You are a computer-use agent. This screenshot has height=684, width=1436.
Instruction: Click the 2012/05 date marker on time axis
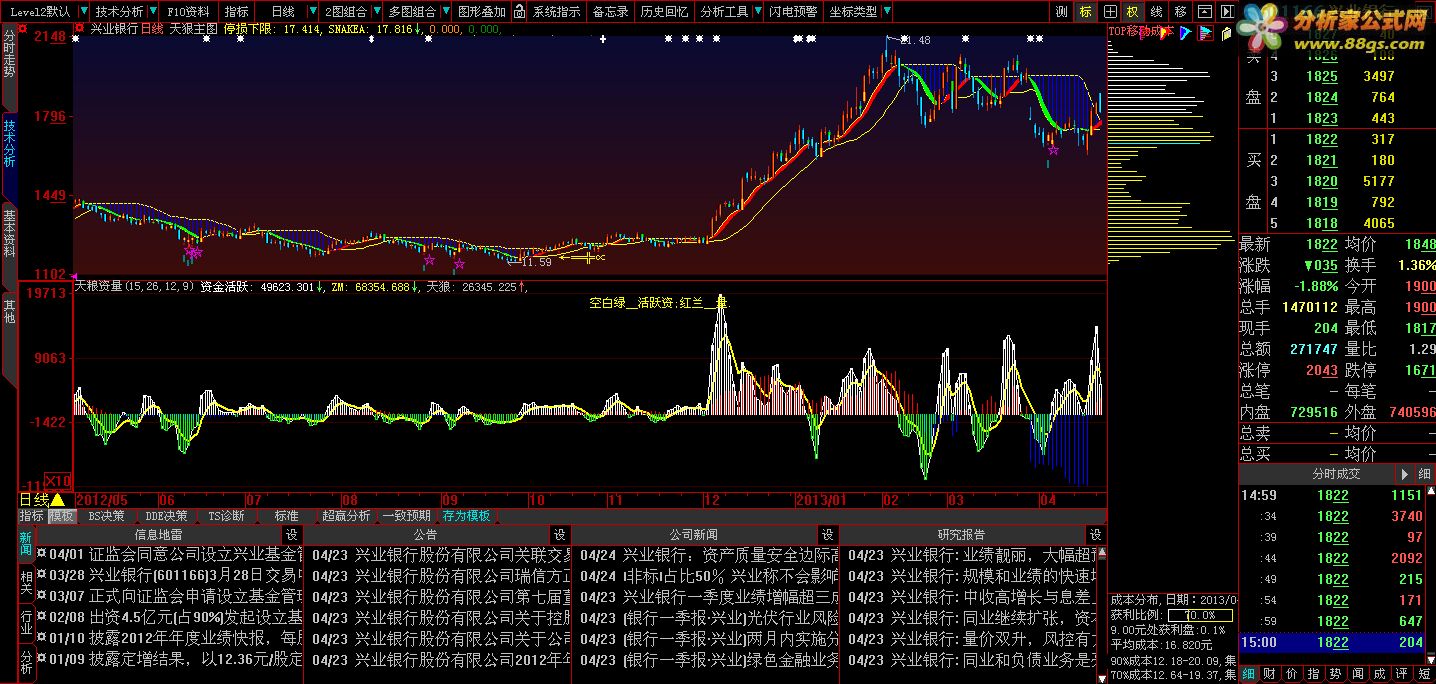(x=102, y=499)
